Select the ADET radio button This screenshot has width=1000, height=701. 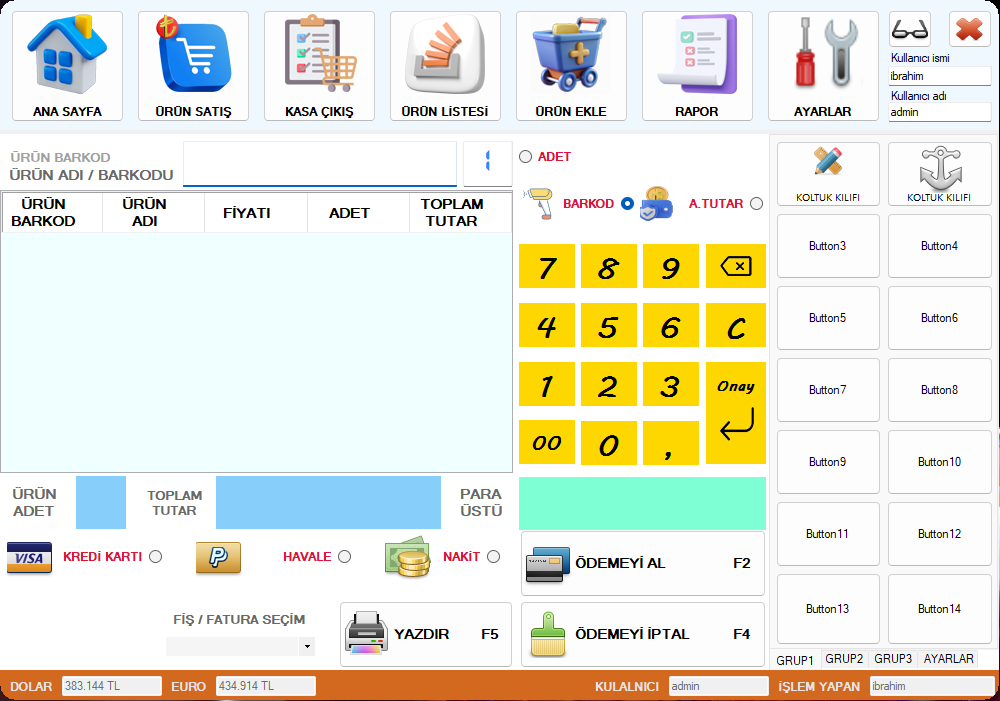526,156
